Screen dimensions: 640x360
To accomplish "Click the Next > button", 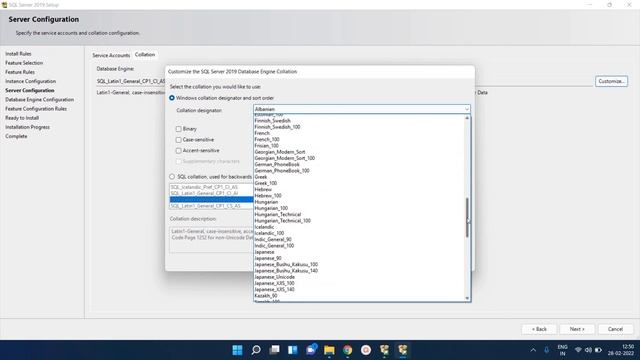I will click(x=577, y=329).
